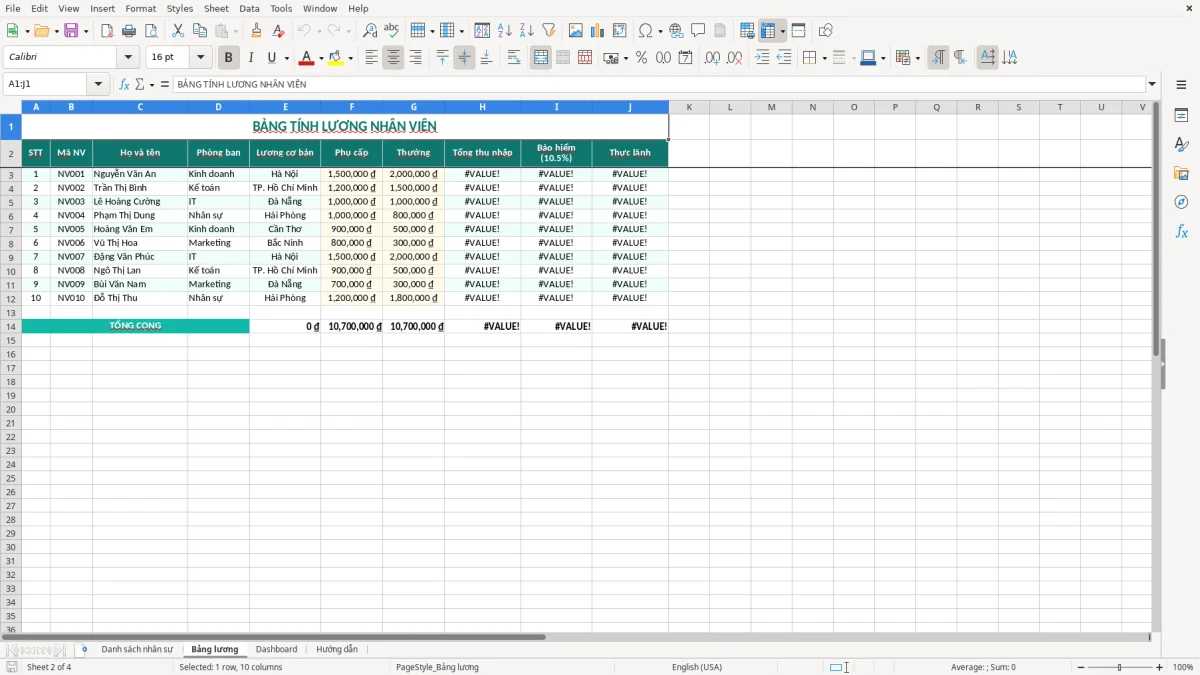Viewport: 1200px width, 675px height.
Task: Toggle Italic formatting
Action: (x=251, y=58)
